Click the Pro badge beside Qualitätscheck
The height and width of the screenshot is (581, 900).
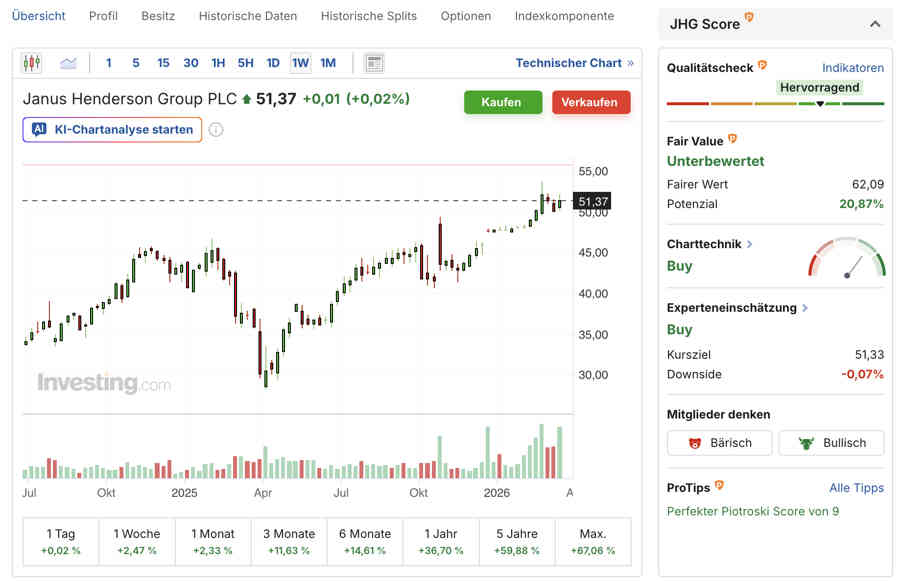762,66
